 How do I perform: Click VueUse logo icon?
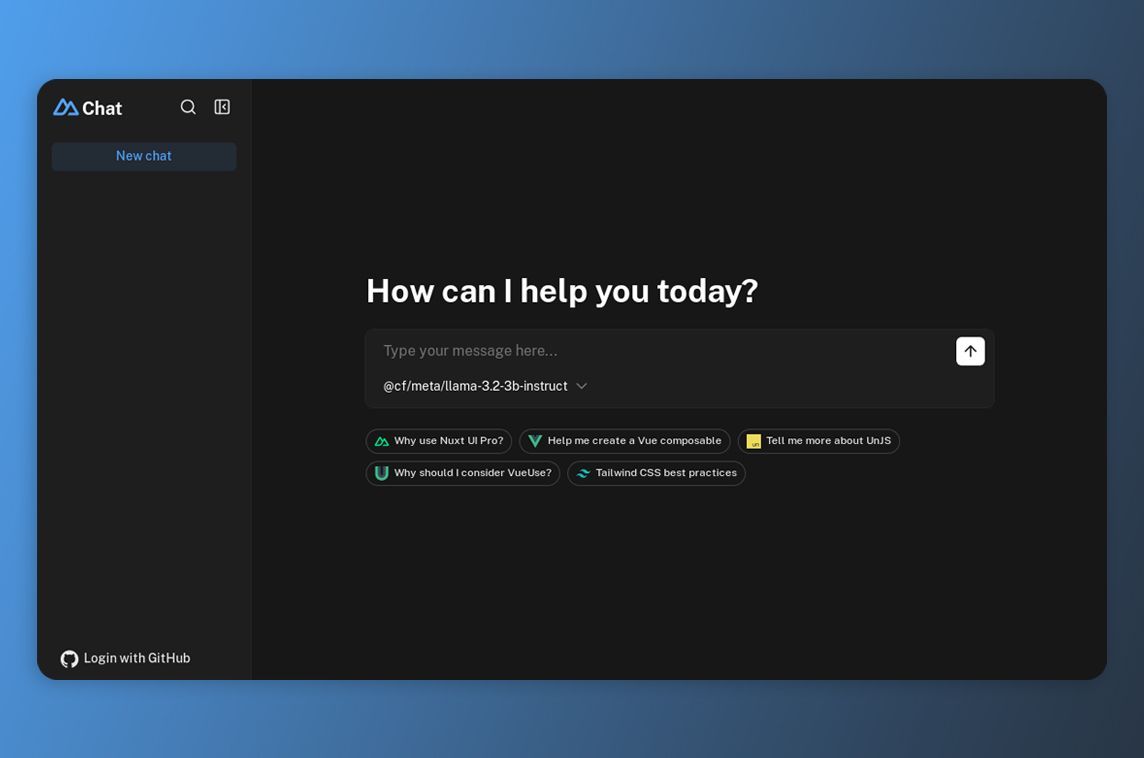(382, 473)
